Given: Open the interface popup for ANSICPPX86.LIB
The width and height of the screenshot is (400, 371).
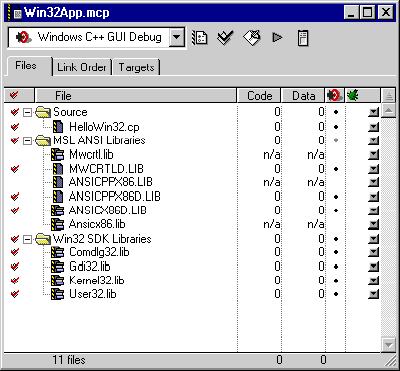Looking at the screenshot, I should click(374, 182).
